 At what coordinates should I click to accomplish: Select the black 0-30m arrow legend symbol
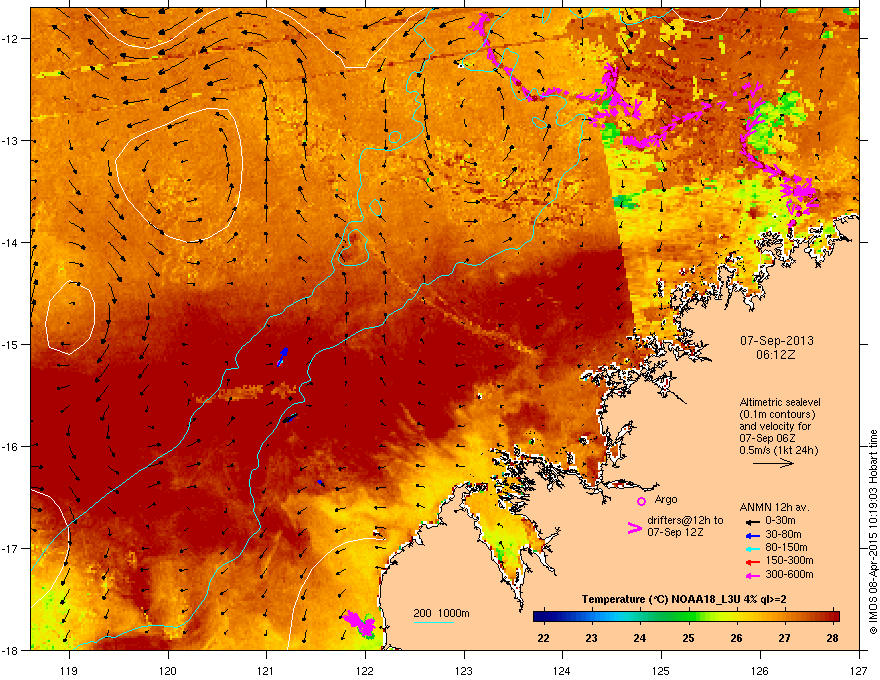point(751,522)
